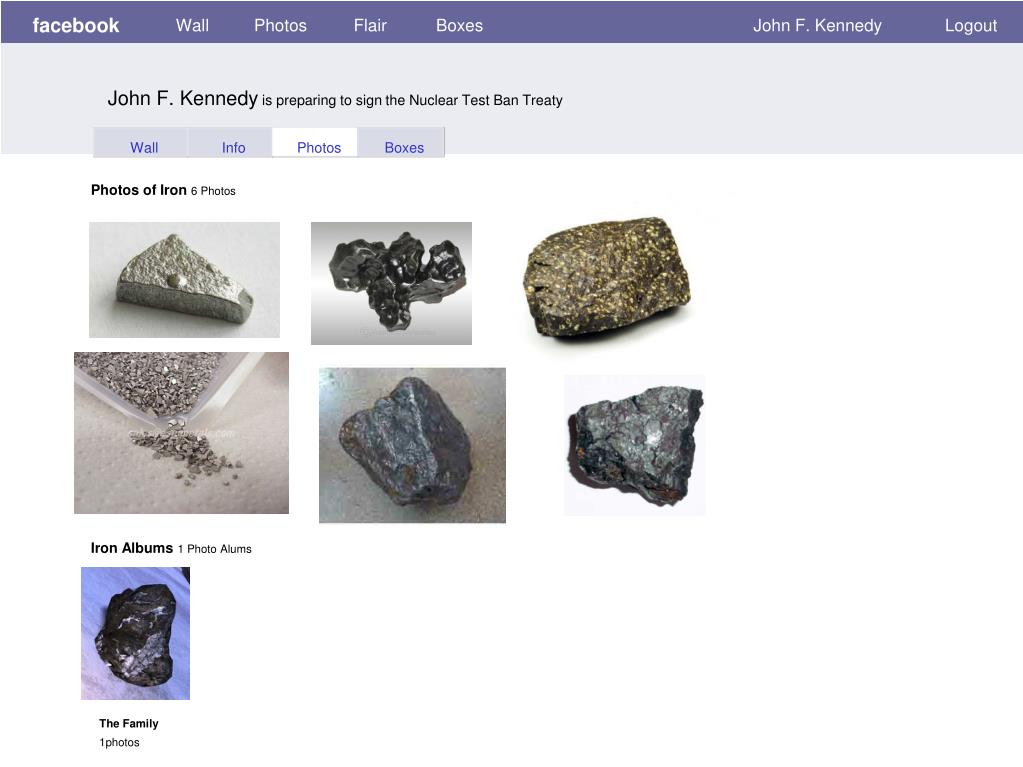Go to Flair in the top bar
The width and height of the screenshot is (1023, 767).
[370, 25]
